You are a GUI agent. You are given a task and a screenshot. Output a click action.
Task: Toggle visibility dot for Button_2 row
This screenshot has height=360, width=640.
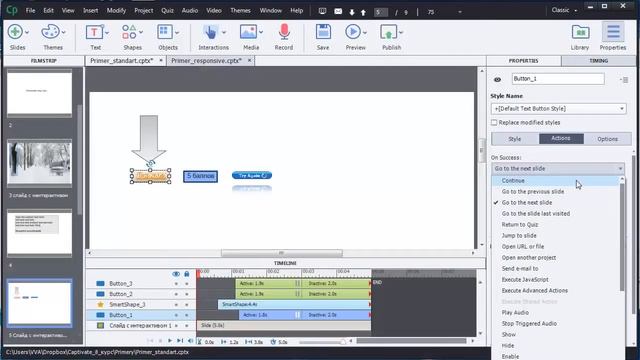click(176, 294)
